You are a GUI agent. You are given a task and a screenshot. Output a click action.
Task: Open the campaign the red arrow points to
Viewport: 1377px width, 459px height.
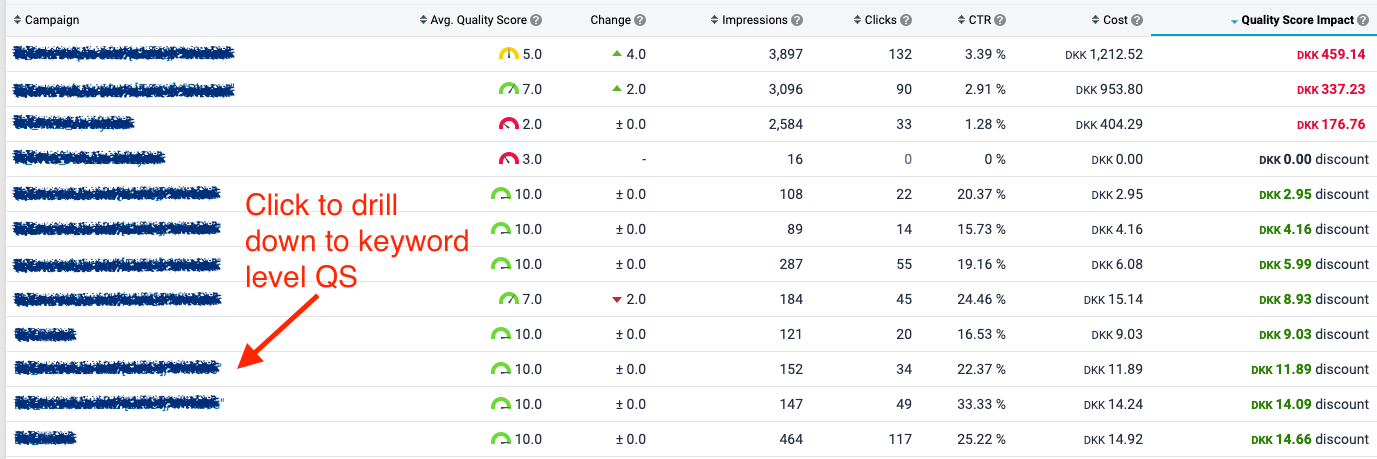(117, 368)
